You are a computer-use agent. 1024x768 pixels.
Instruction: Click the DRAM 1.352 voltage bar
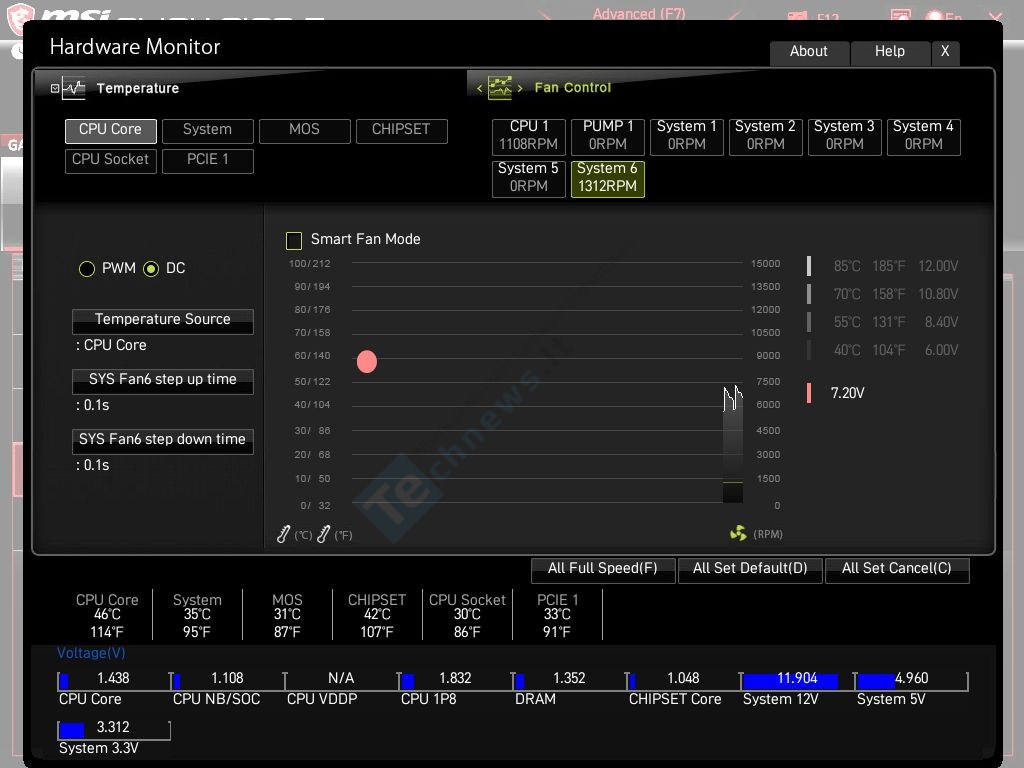pyautogui.click(x=569, y=680)
